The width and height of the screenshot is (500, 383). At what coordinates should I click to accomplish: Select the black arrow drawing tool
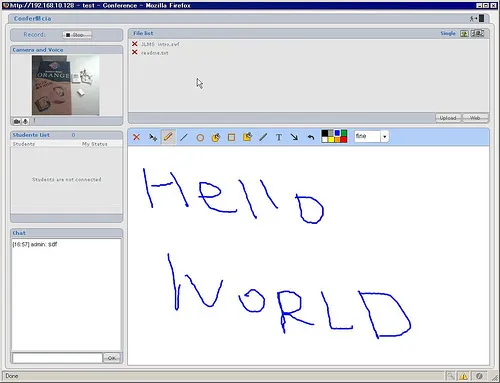294,137
